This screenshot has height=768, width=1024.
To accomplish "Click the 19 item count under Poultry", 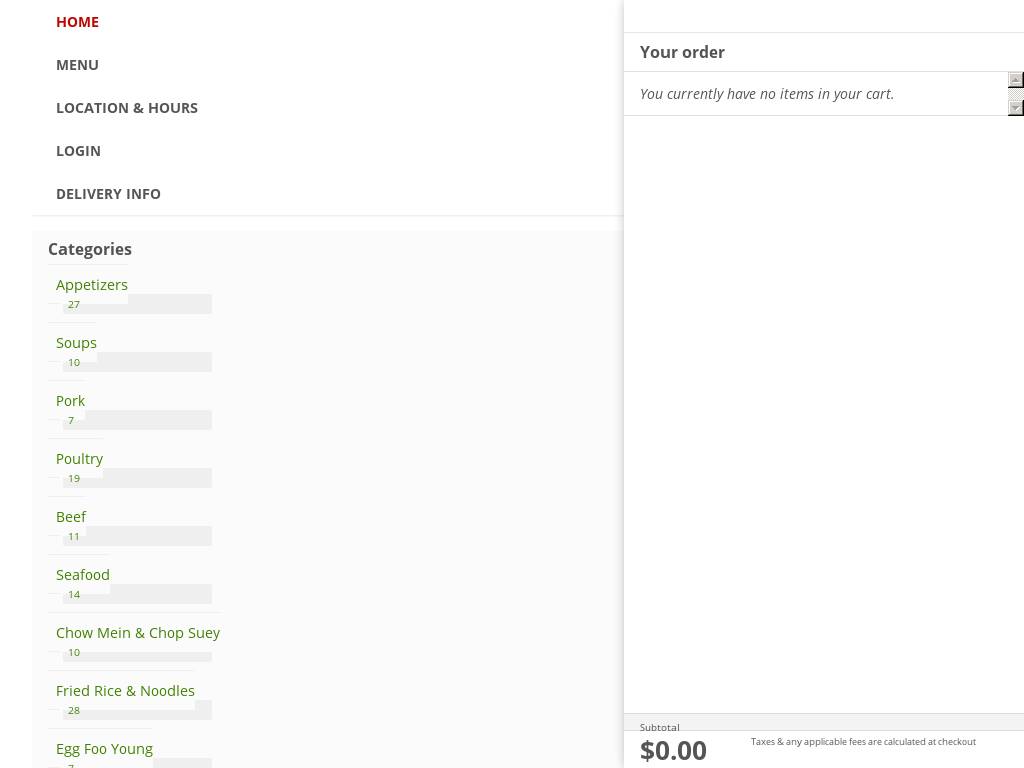I will pyautogui.click(x=74, y=478).
